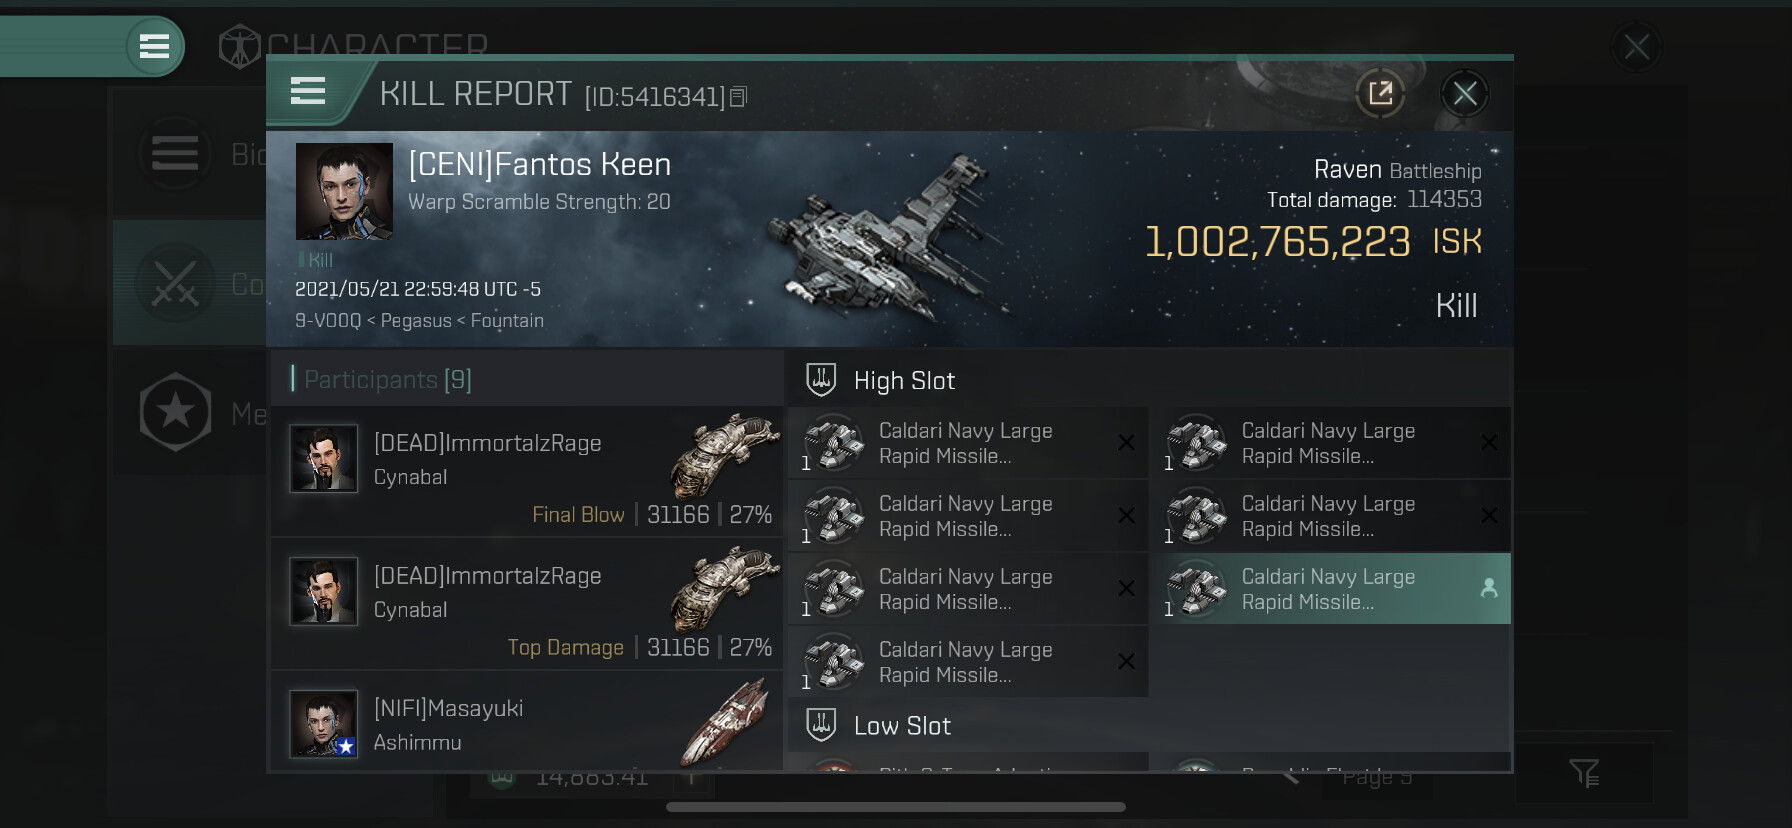Share the kill report via export icon

tap(1380, 94)
